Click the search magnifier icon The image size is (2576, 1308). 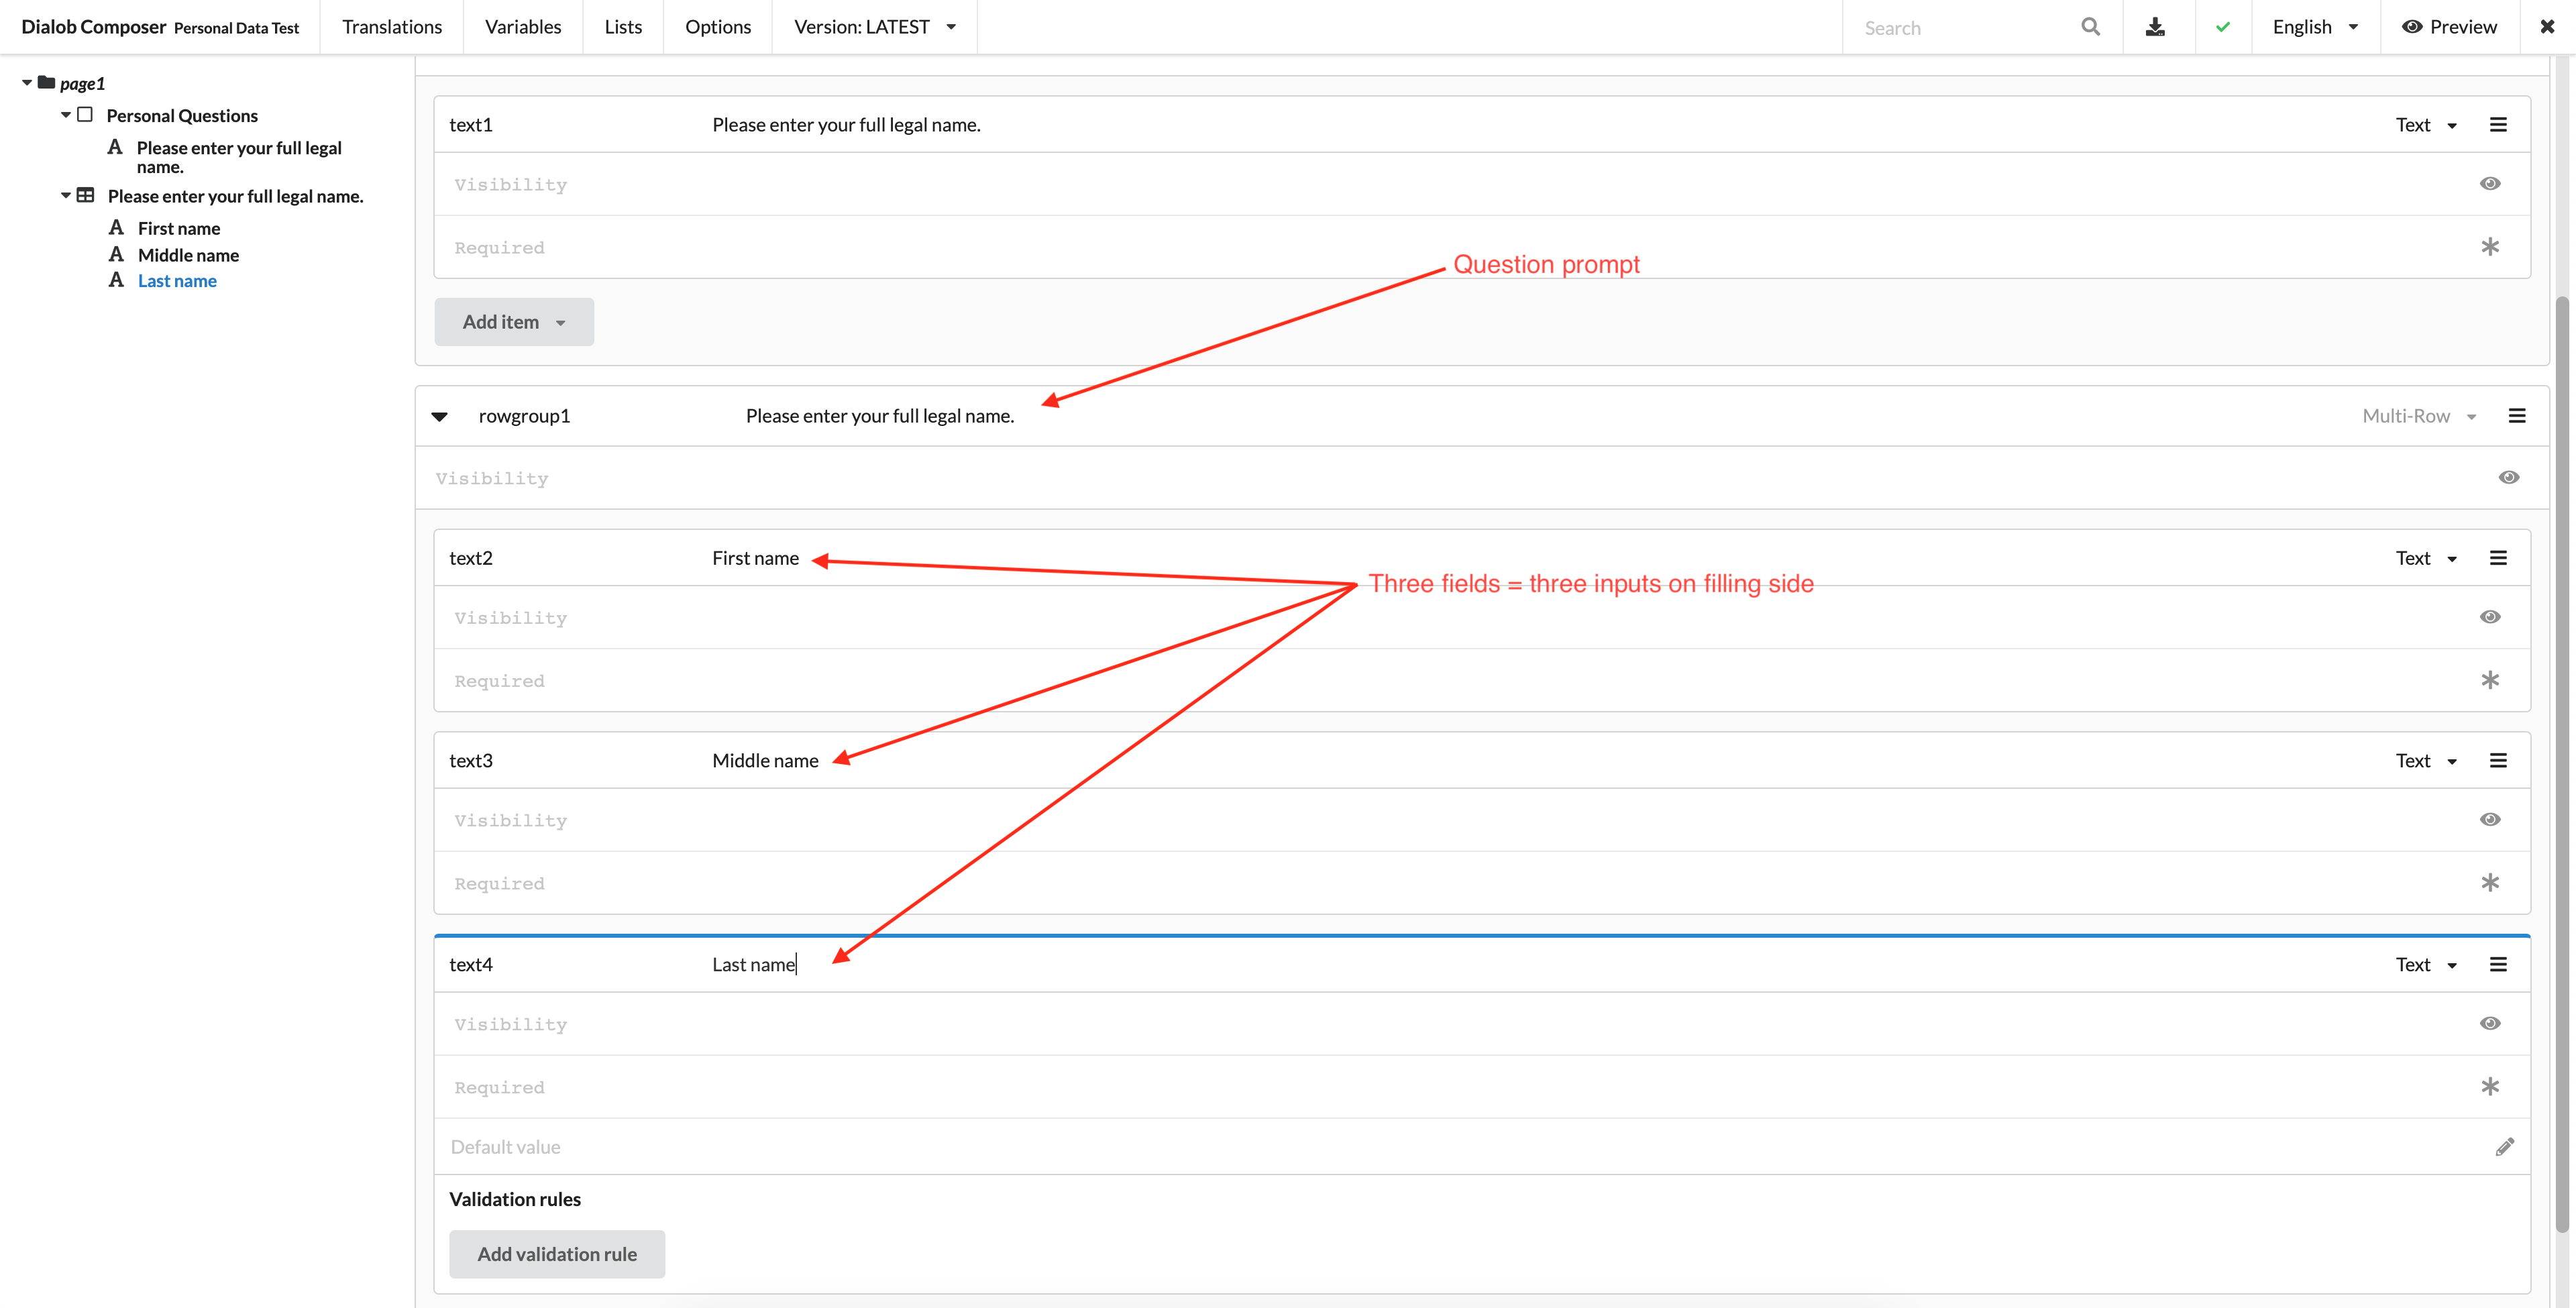(x=2090, y=27)
